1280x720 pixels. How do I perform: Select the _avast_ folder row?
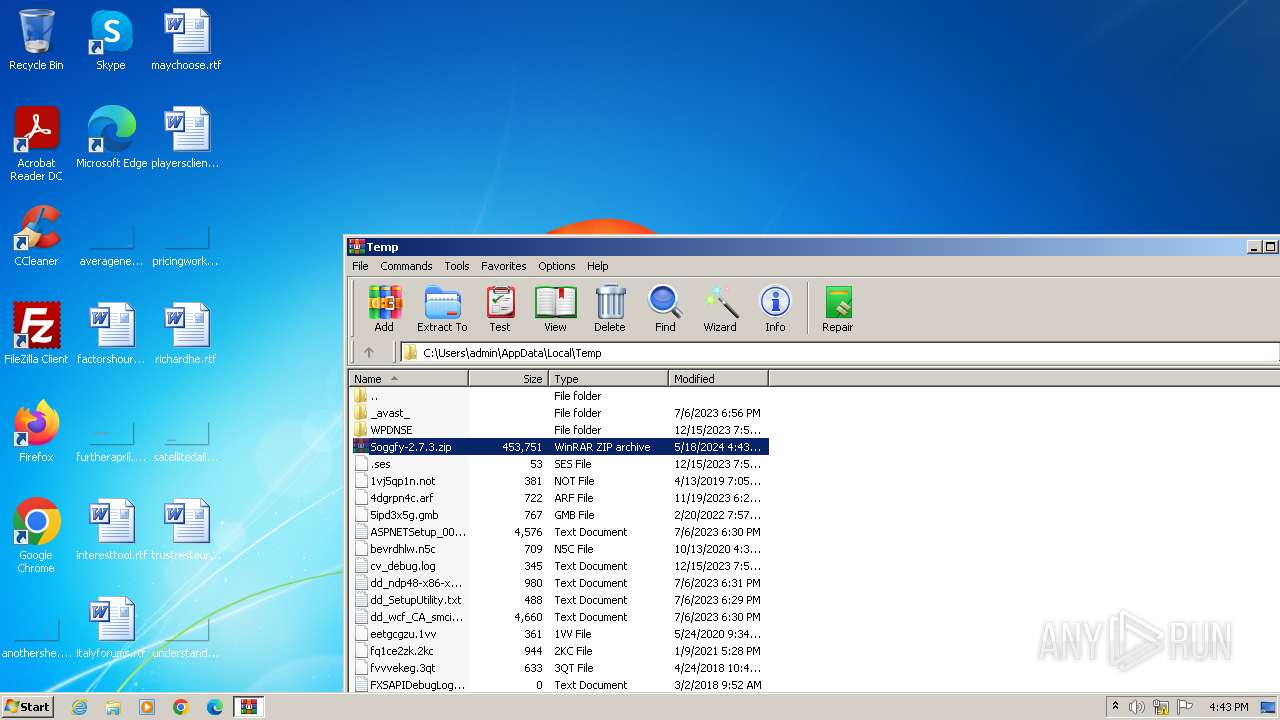(559, 413)
